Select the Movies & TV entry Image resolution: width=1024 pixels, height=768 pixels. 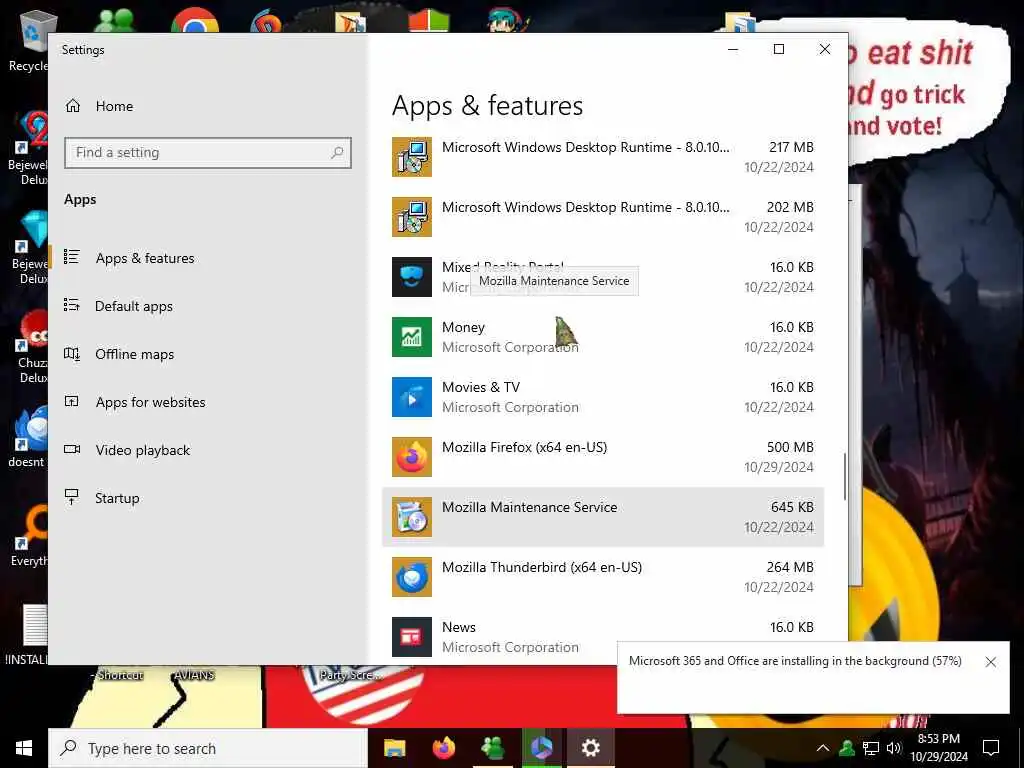click(603, 397)
